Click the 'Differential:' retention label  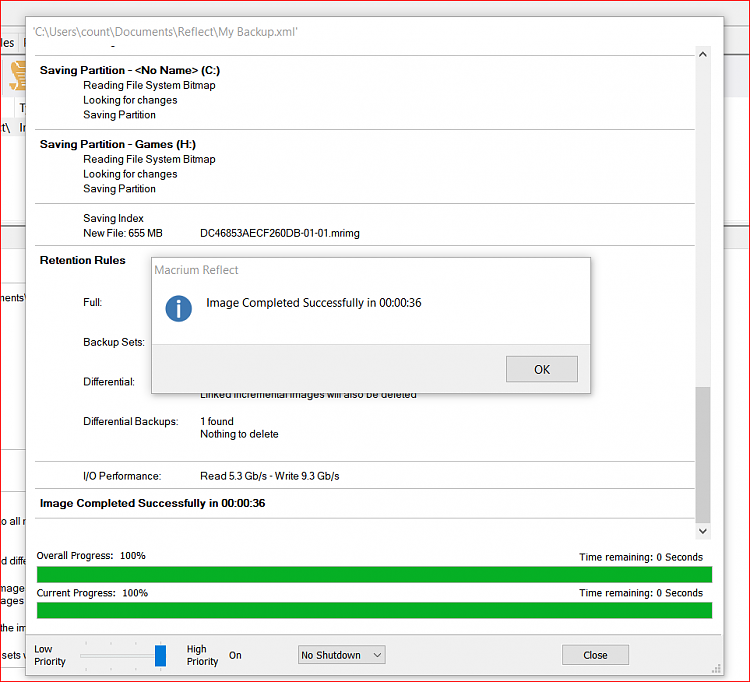tap(109, 382)
